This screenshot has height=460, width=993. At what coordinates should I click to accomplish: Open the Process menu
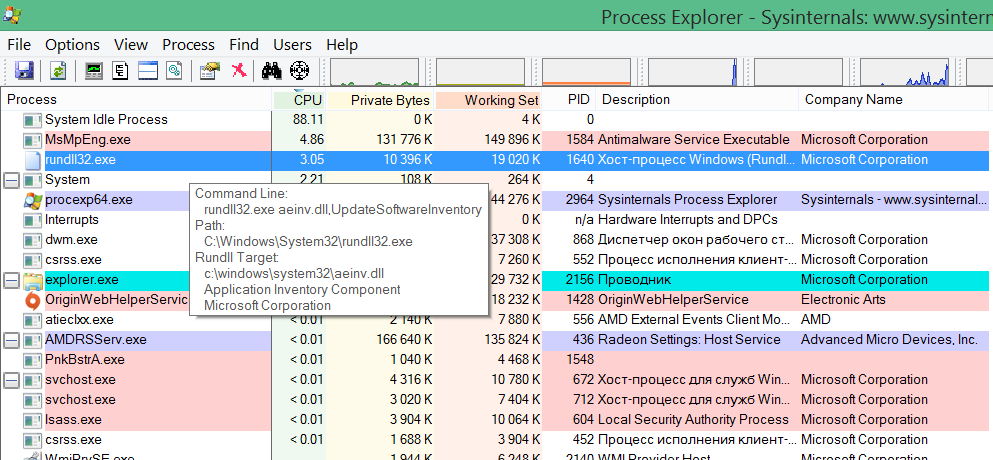pos(188,45)
